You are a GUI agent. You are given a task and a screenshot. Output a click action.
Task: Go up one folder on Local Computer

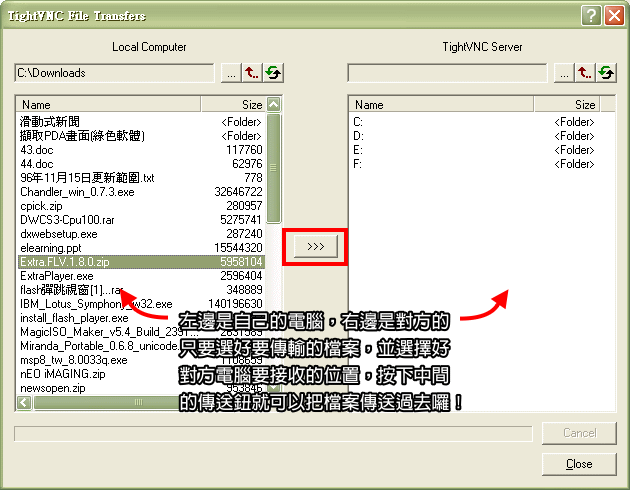pos(252,73)
